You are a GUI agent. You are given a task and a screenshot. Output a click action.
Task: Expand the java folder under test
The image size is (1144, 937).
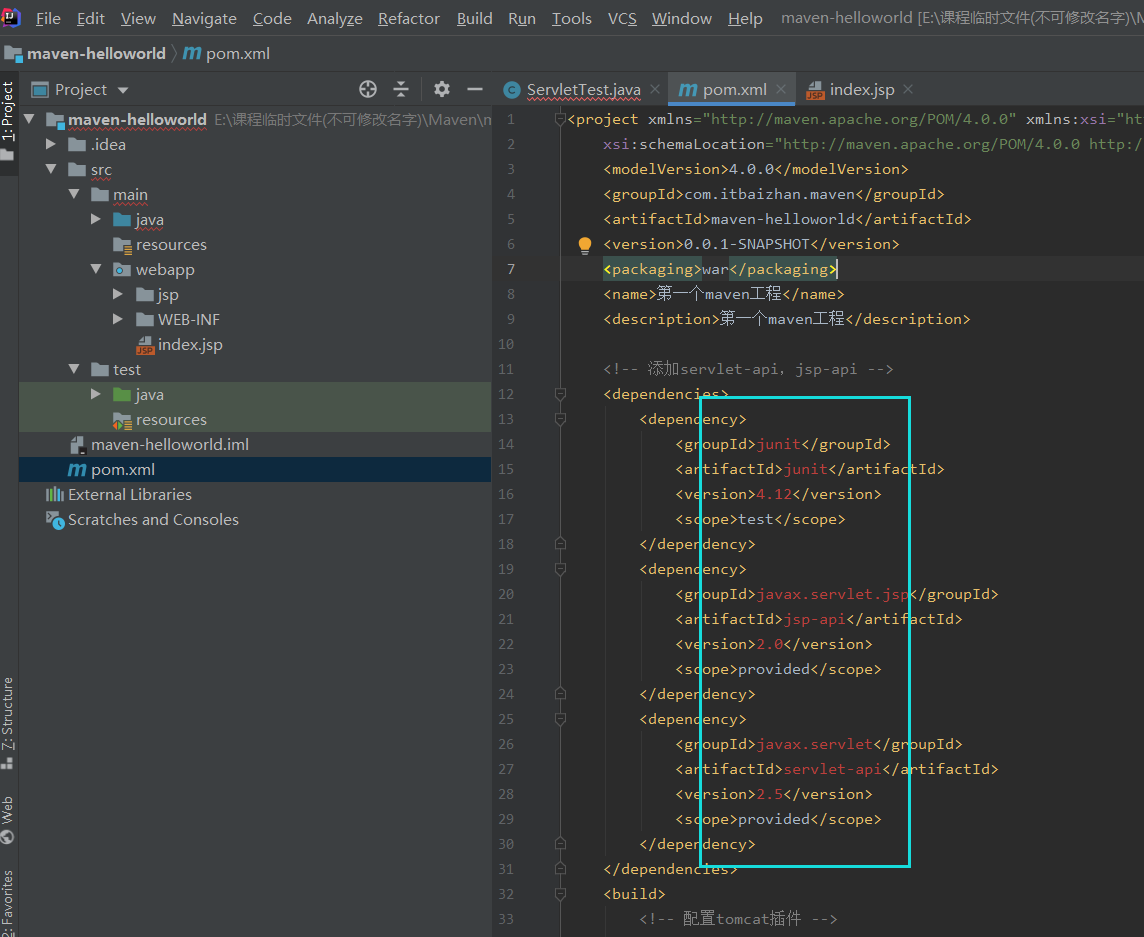tap(96, 394)
